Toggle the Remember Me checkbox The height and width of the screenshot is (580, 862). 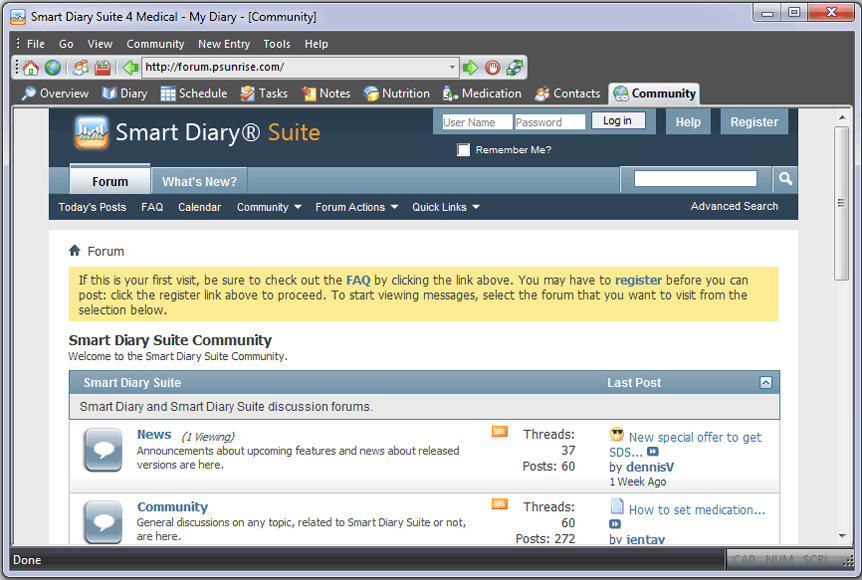[x=463, y=150]
